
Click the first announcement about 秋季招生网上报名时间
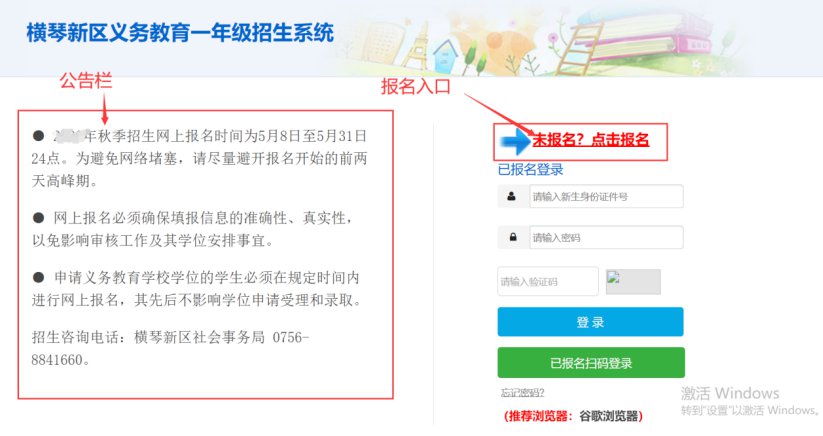199,158
